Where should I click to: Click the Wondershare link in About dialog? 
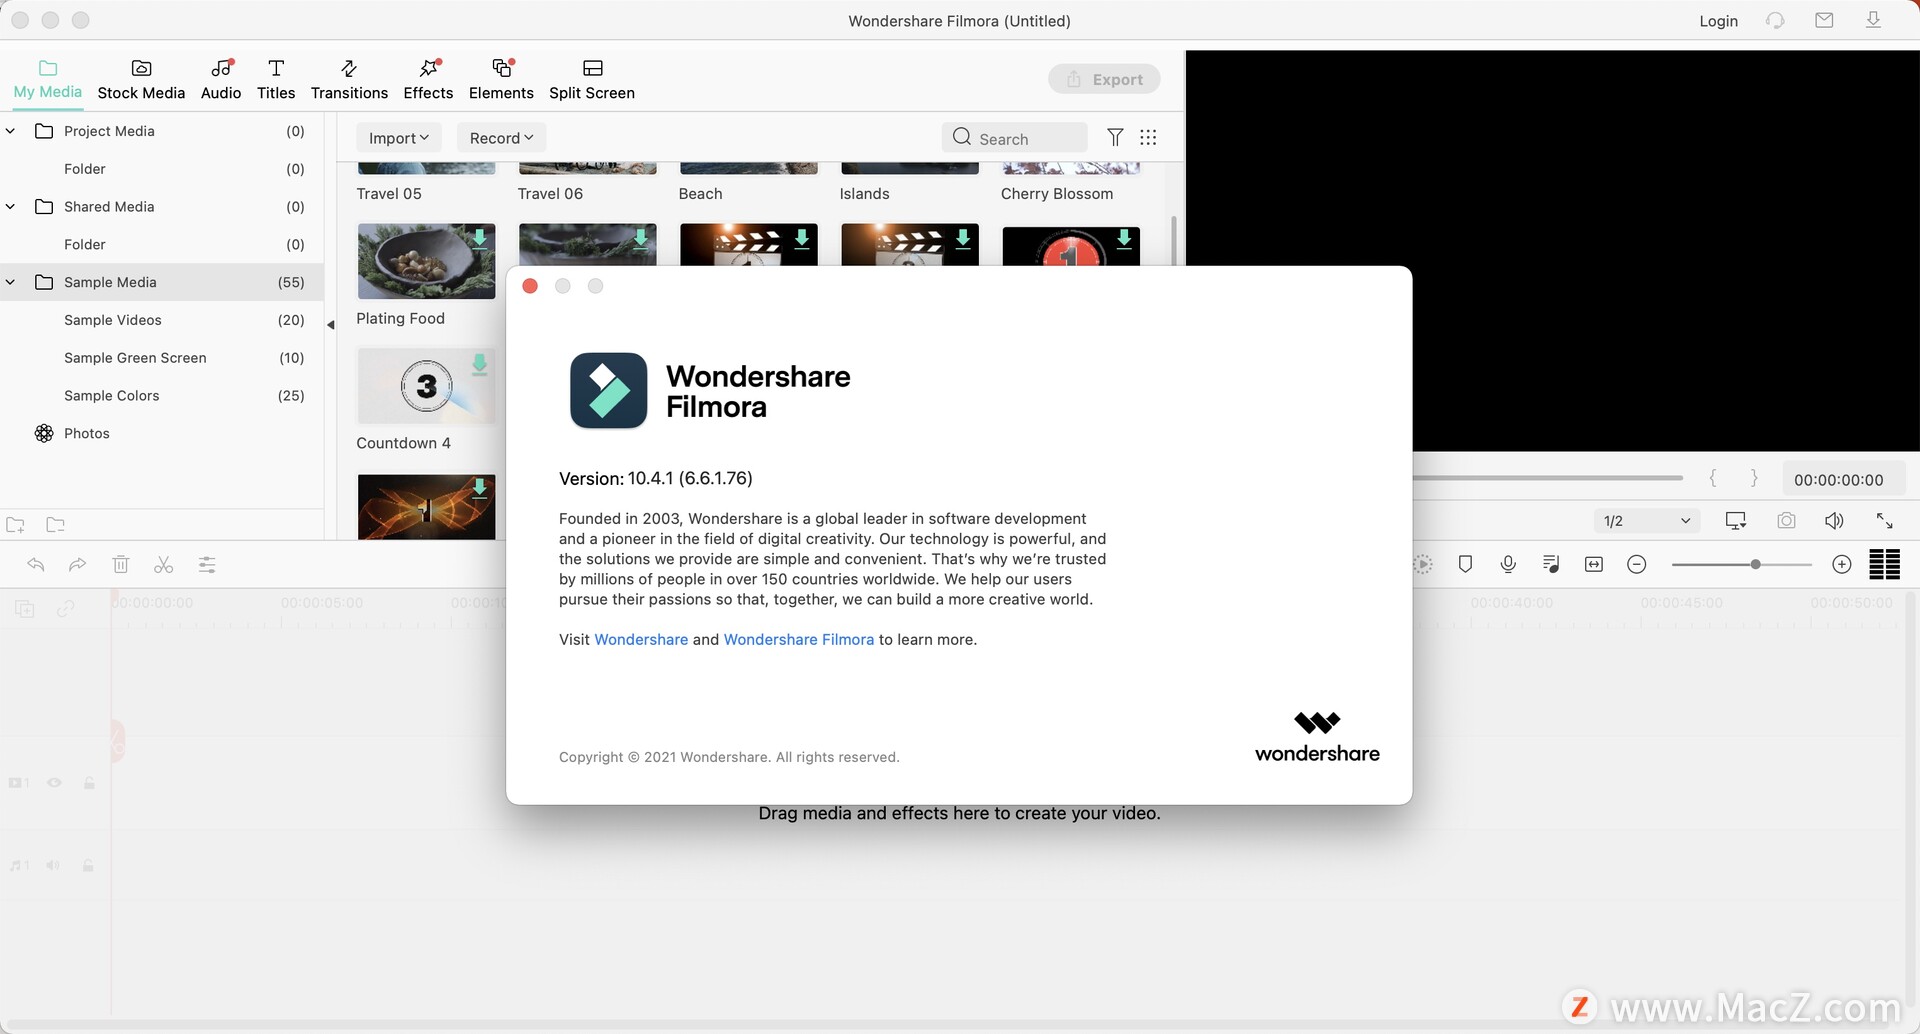[641, 639]
